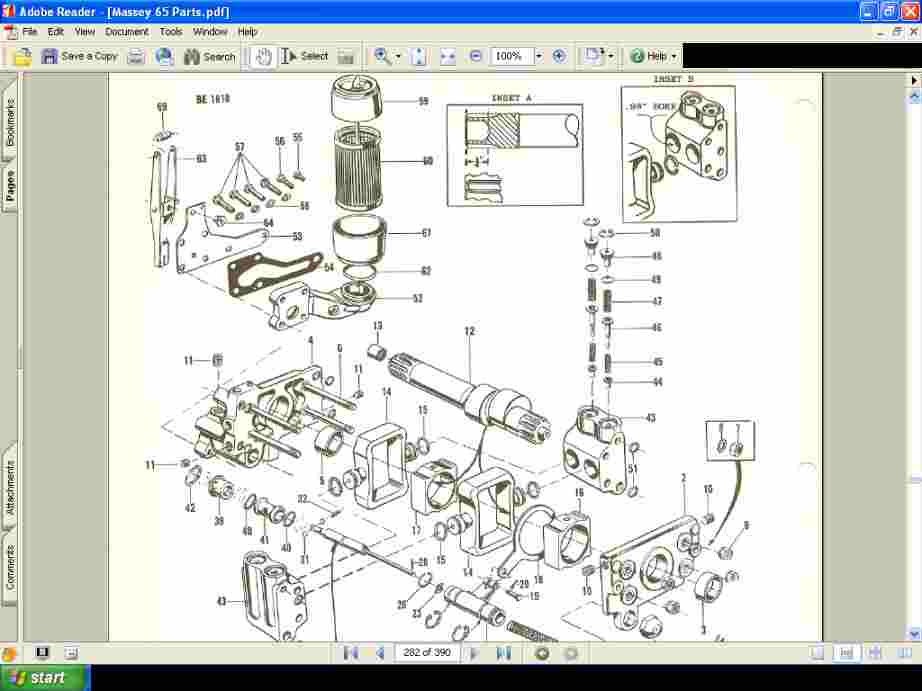The height and width of the screenshot is (691, 922).
Task: Show the Pages side panel tab
Action: pyautogui.click(x=9, y=186)
